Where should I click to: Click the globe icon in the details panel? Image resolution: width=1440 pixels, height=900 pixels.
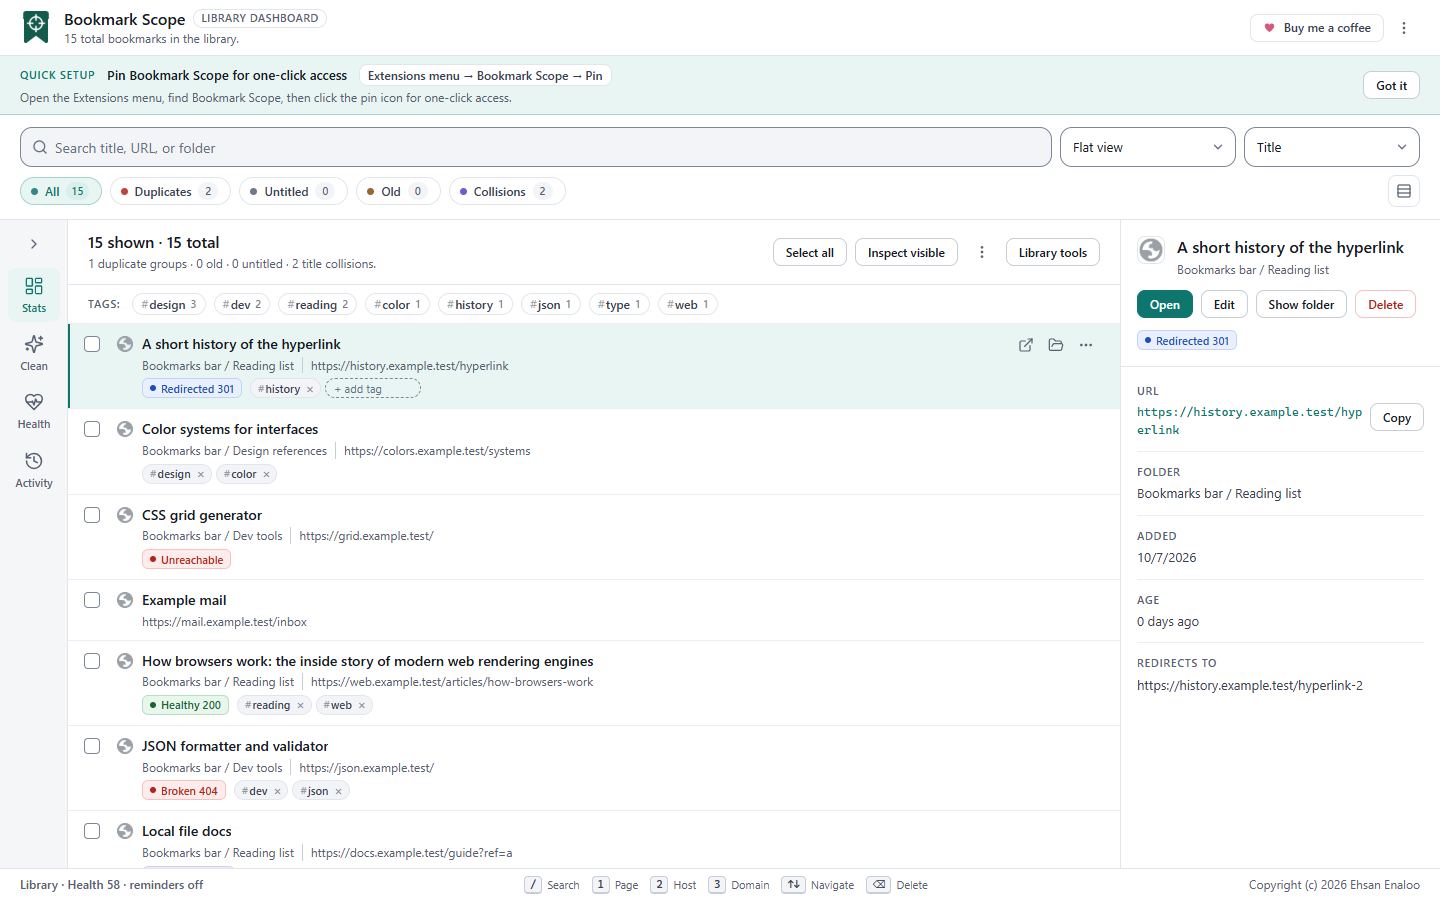(x=1151, y=250)
